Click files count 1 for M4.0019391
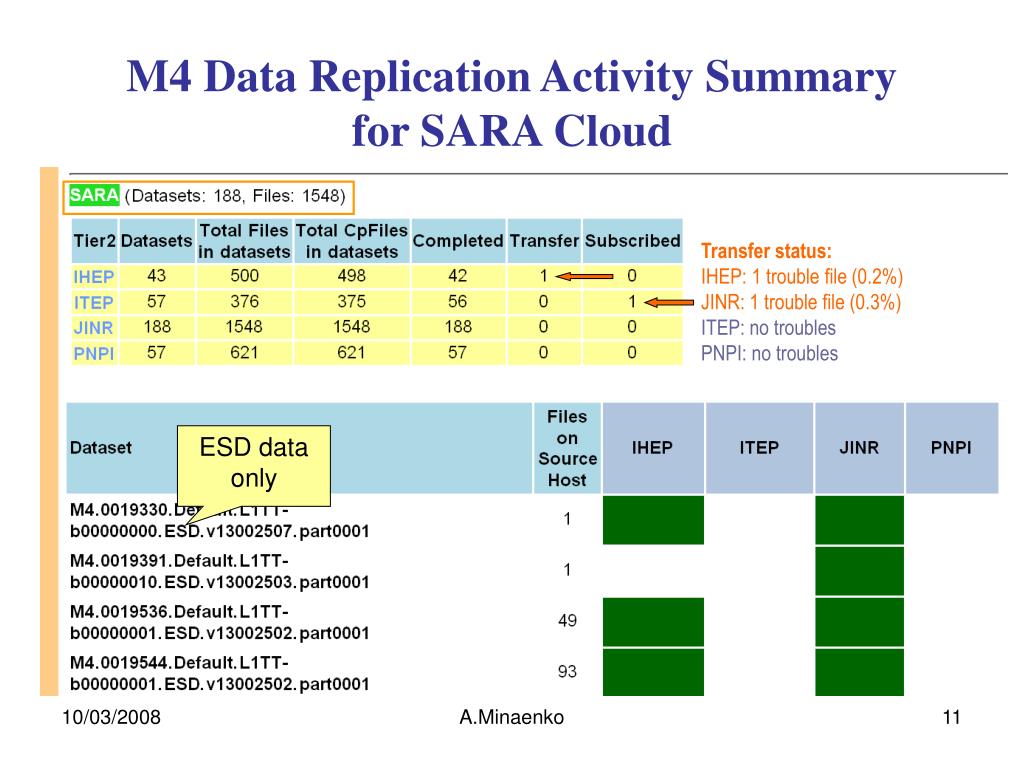The image size is (1024, 768). [x=567, y=569]
